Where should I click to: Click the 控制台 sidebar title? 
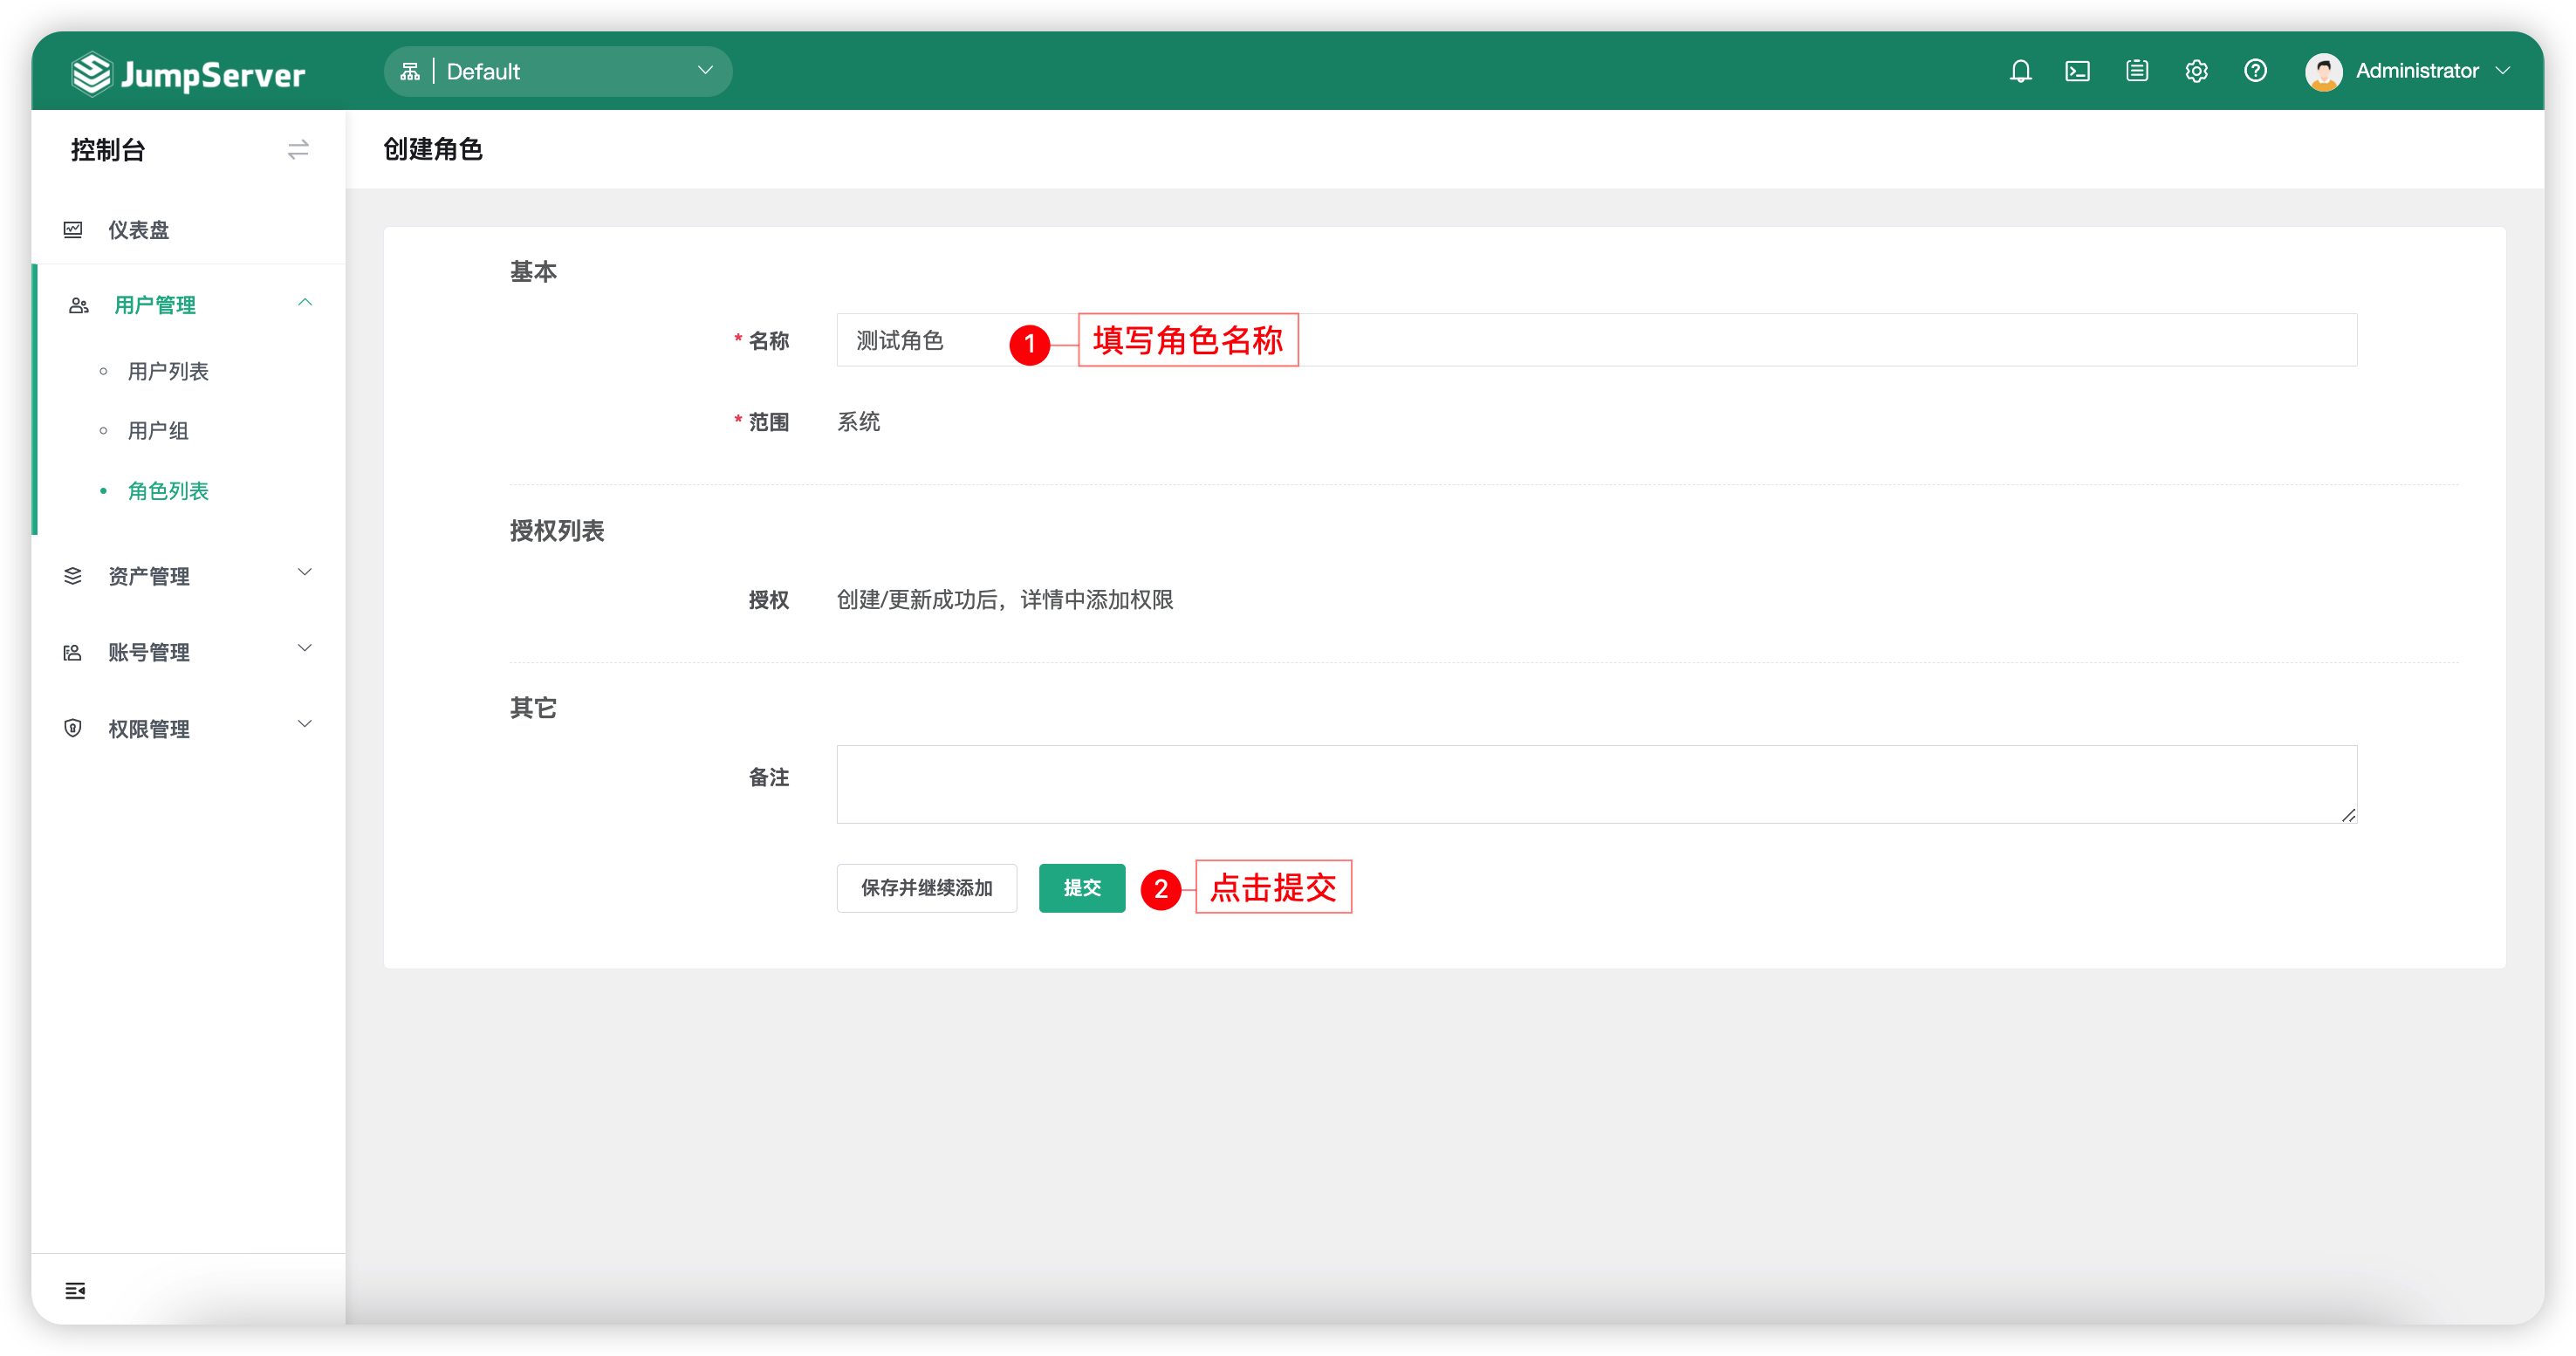point(108,150)
